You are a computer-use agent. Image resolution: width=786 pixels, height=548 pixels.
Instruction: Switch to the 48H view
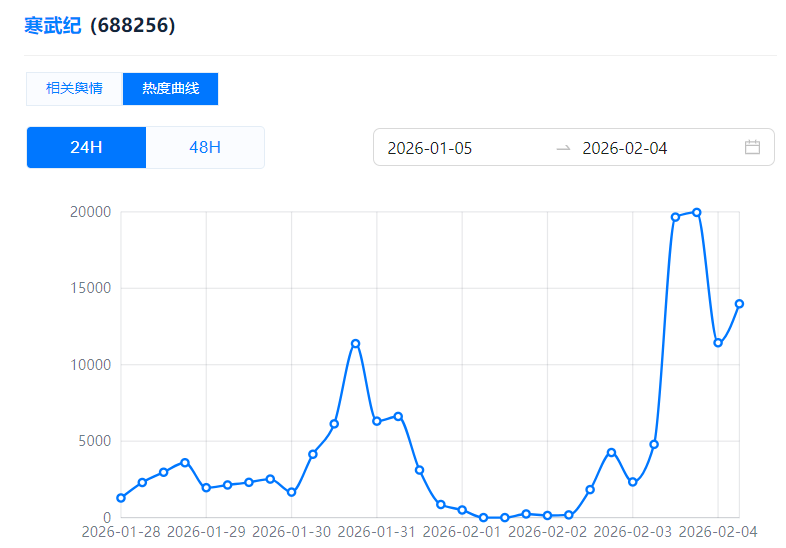(x=205, y=148)
